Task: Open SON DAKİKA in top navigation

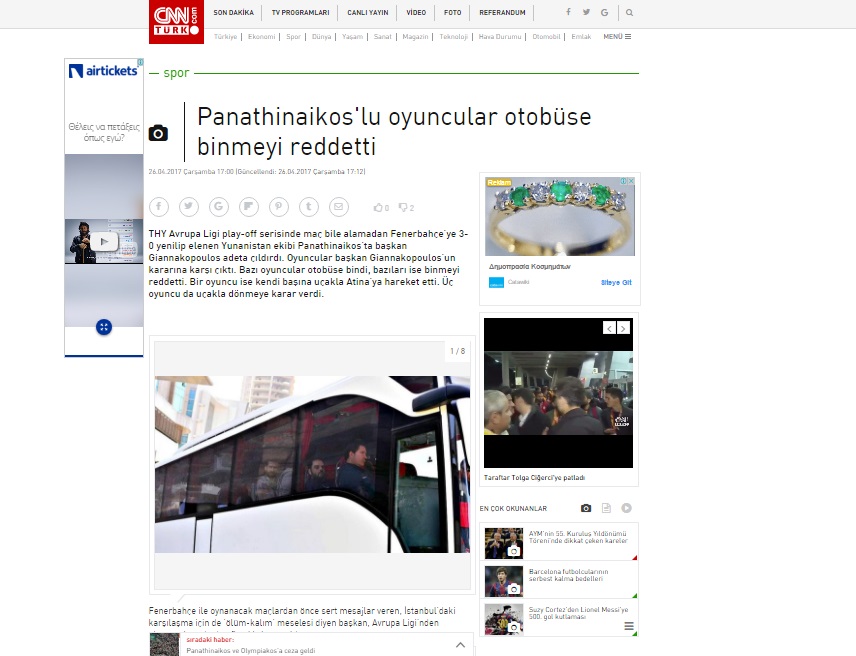Action: point(234,13)
